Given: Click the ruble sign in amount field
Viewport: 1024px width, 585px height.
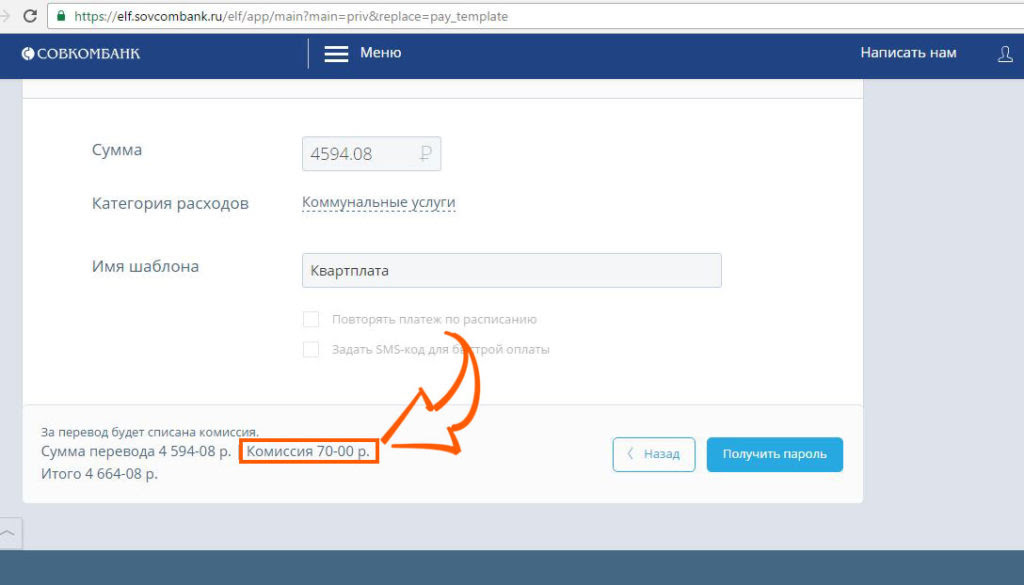Looking at the screenshot, I should click(425, 153).
